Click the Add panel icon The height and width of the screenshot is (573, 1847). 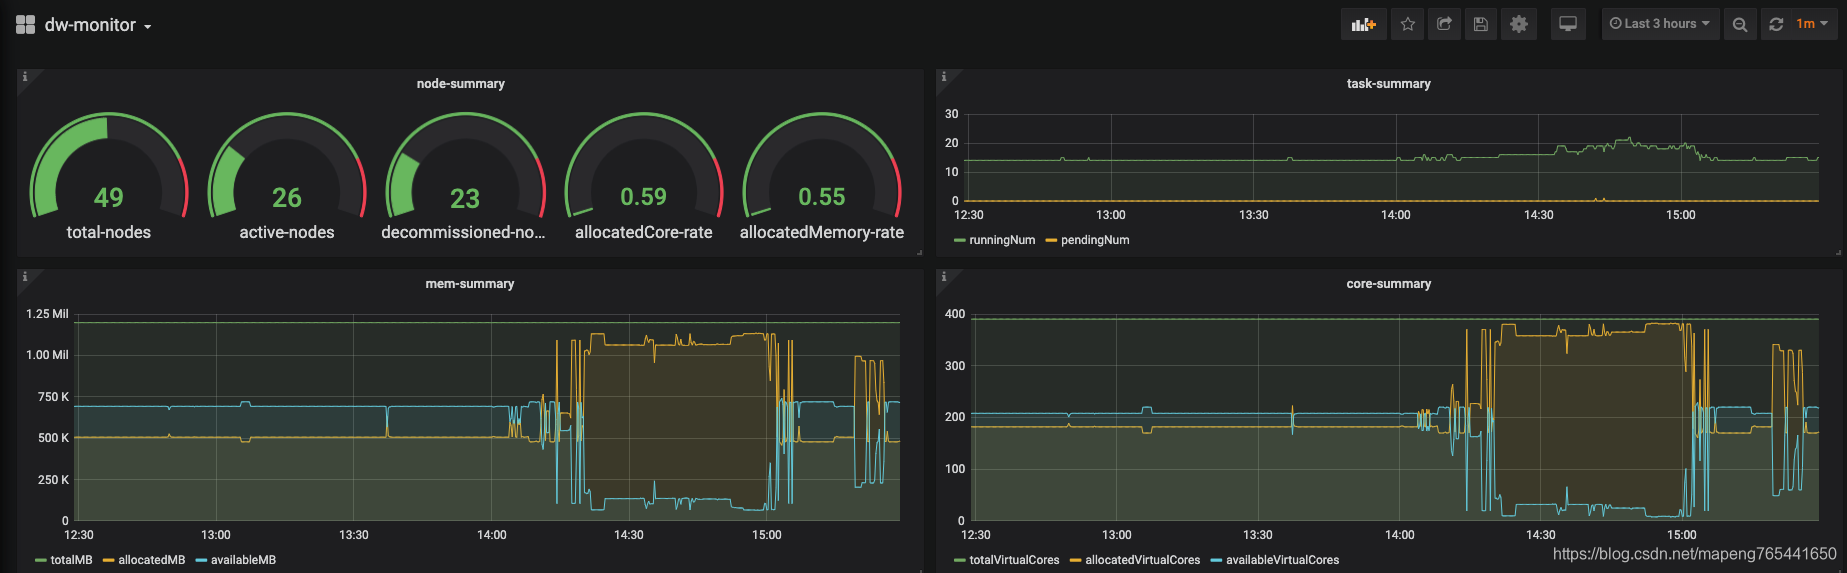point(1364,24)
